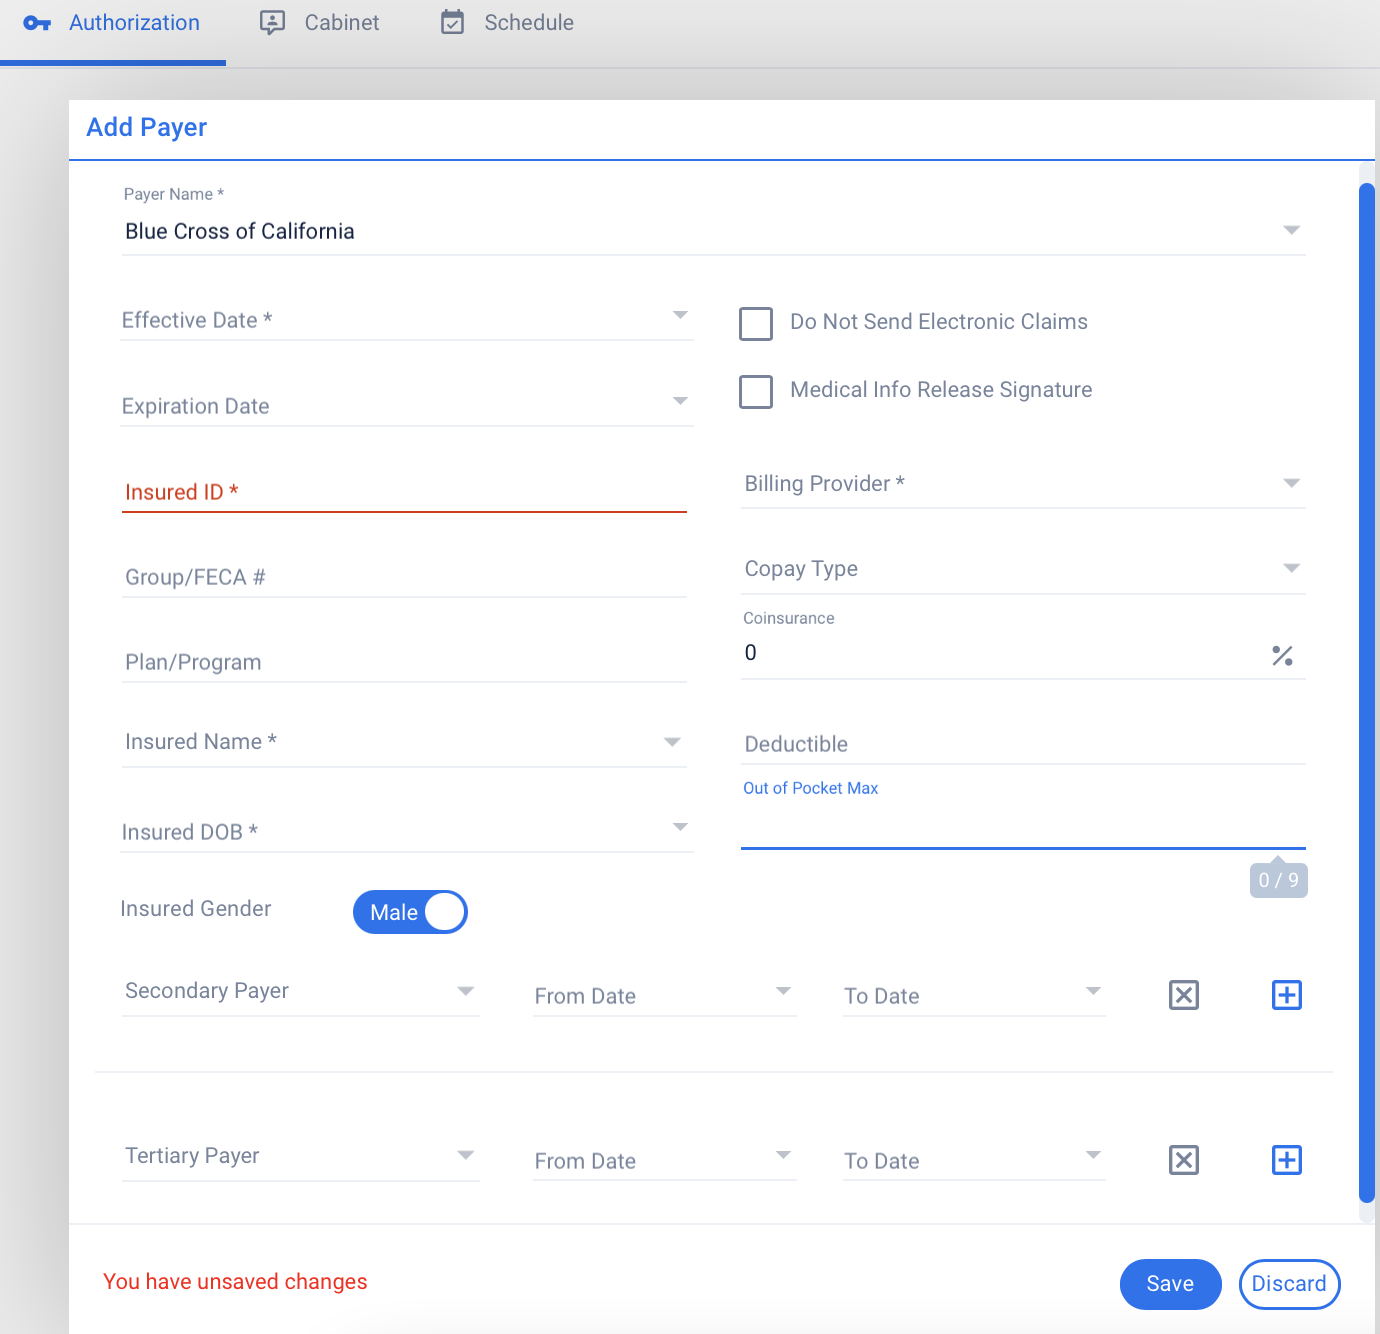
Task: Discard the unsaved changes
Action: (1289, 1284)
